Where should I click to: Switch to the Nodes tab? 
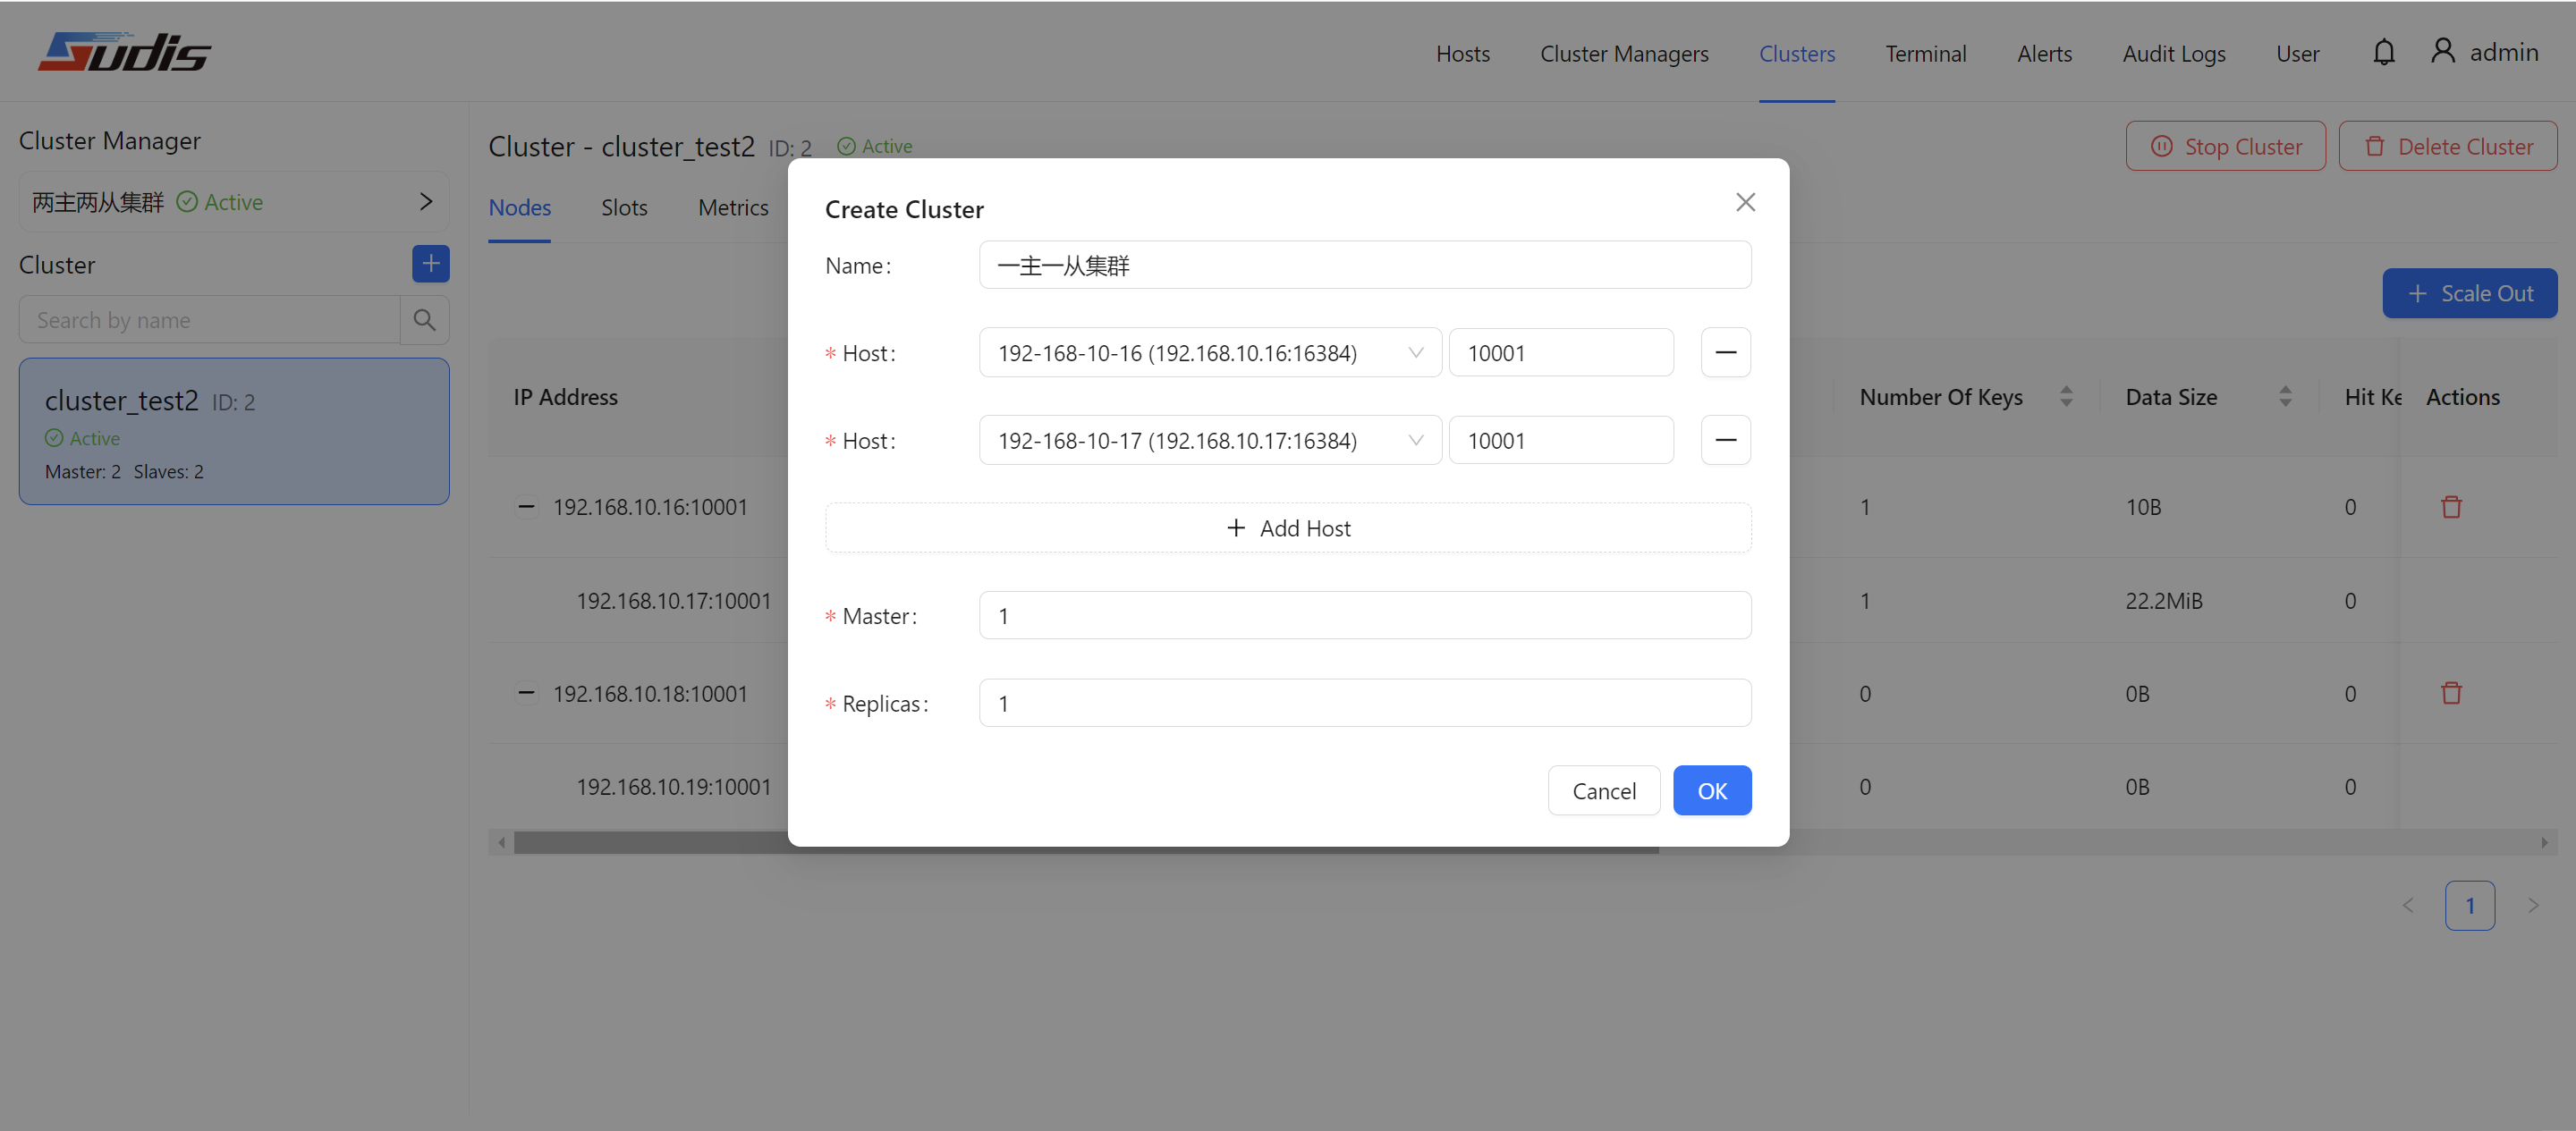point(519,207)
